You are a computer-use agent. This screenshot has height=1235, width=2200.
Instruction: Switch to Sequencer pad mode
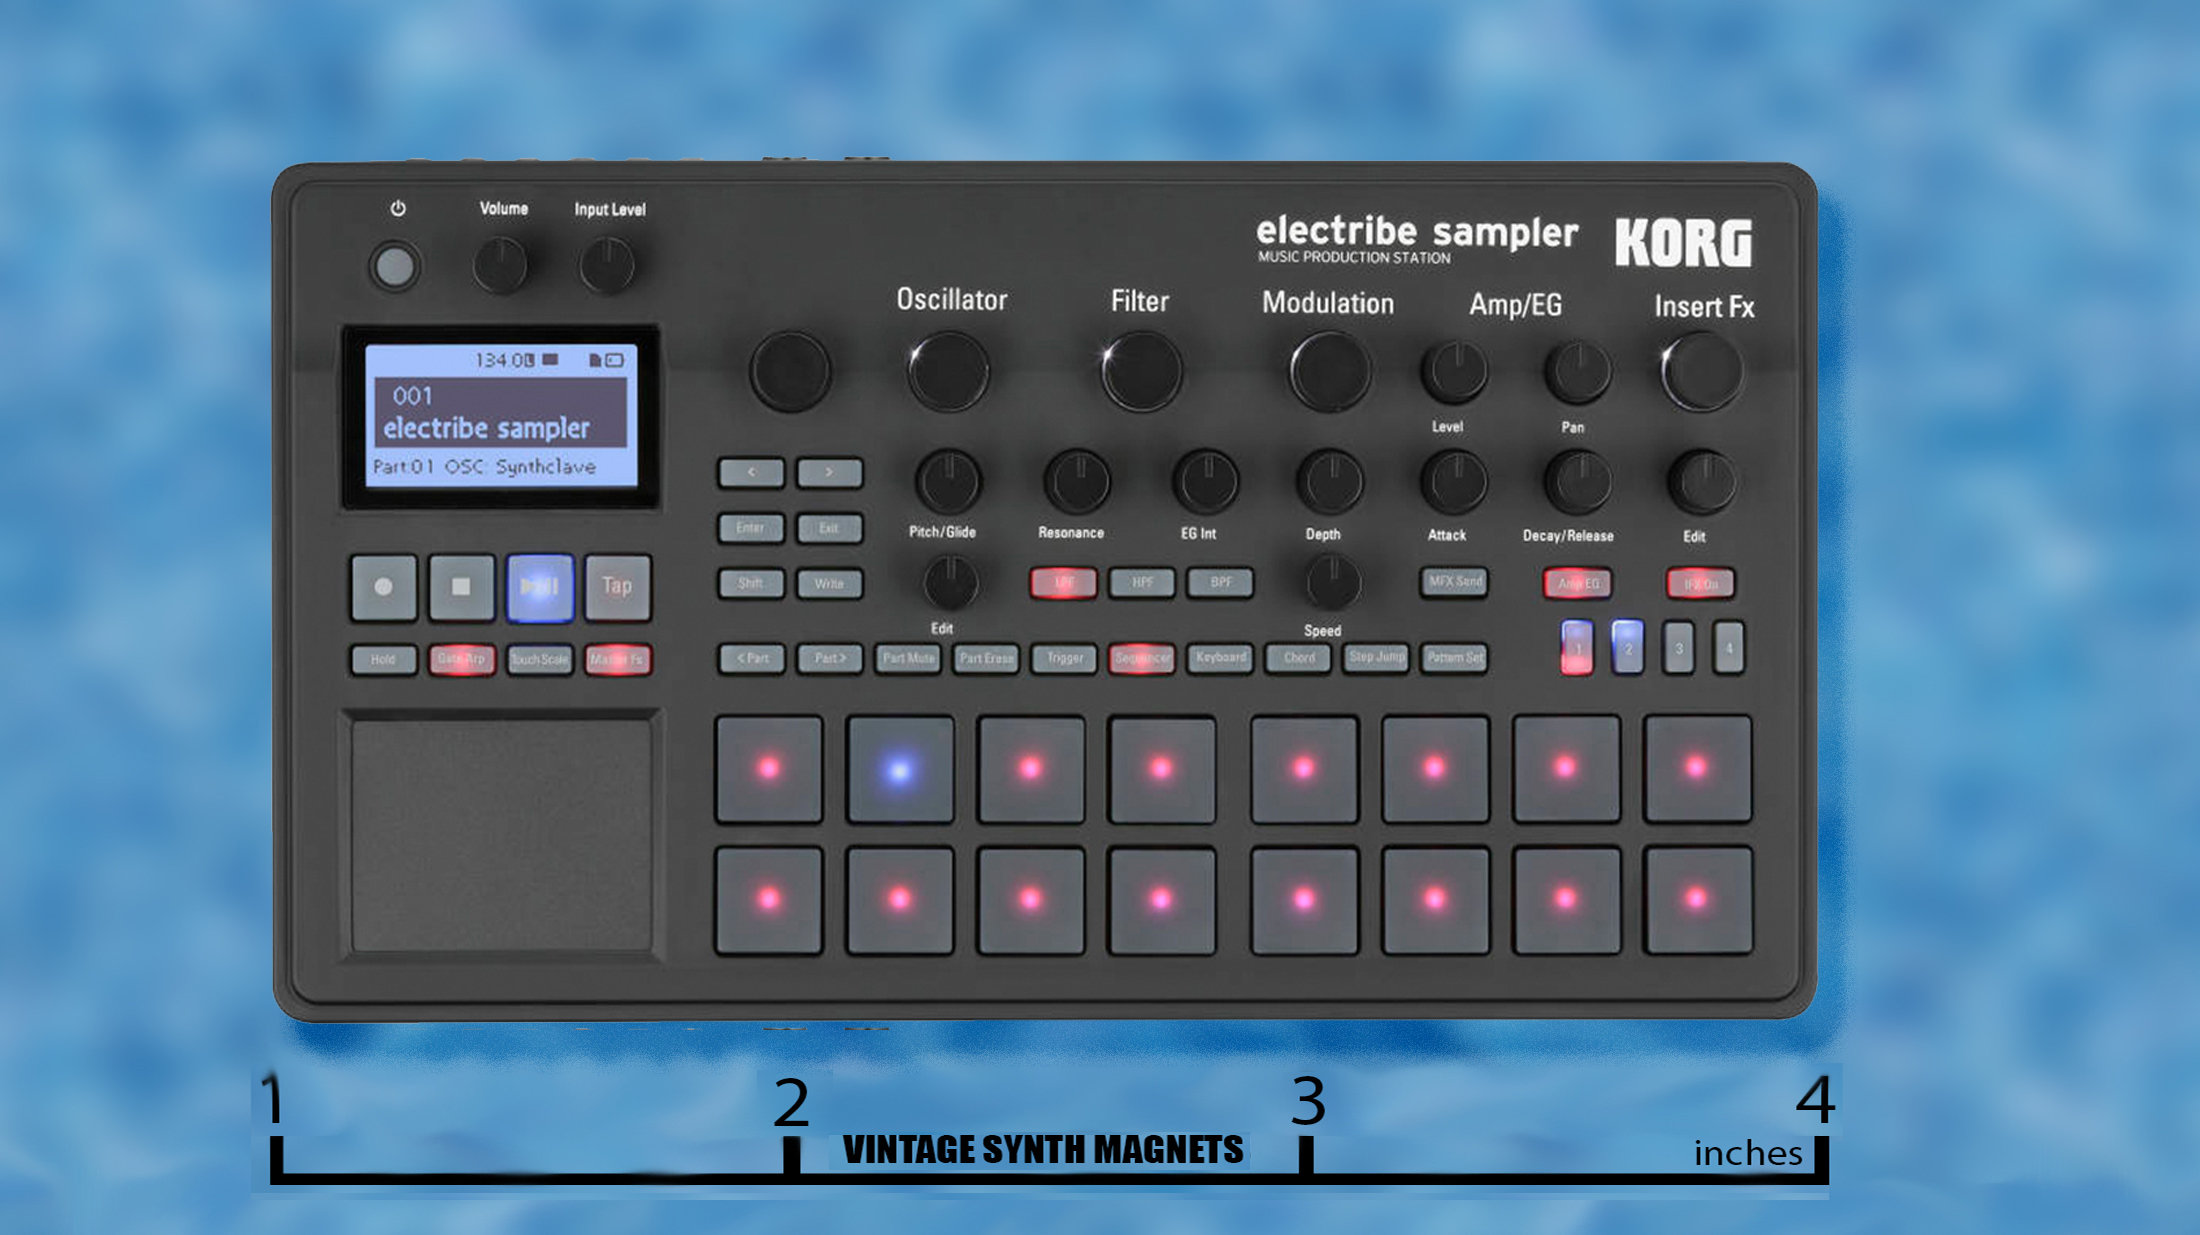[1142, 658]
